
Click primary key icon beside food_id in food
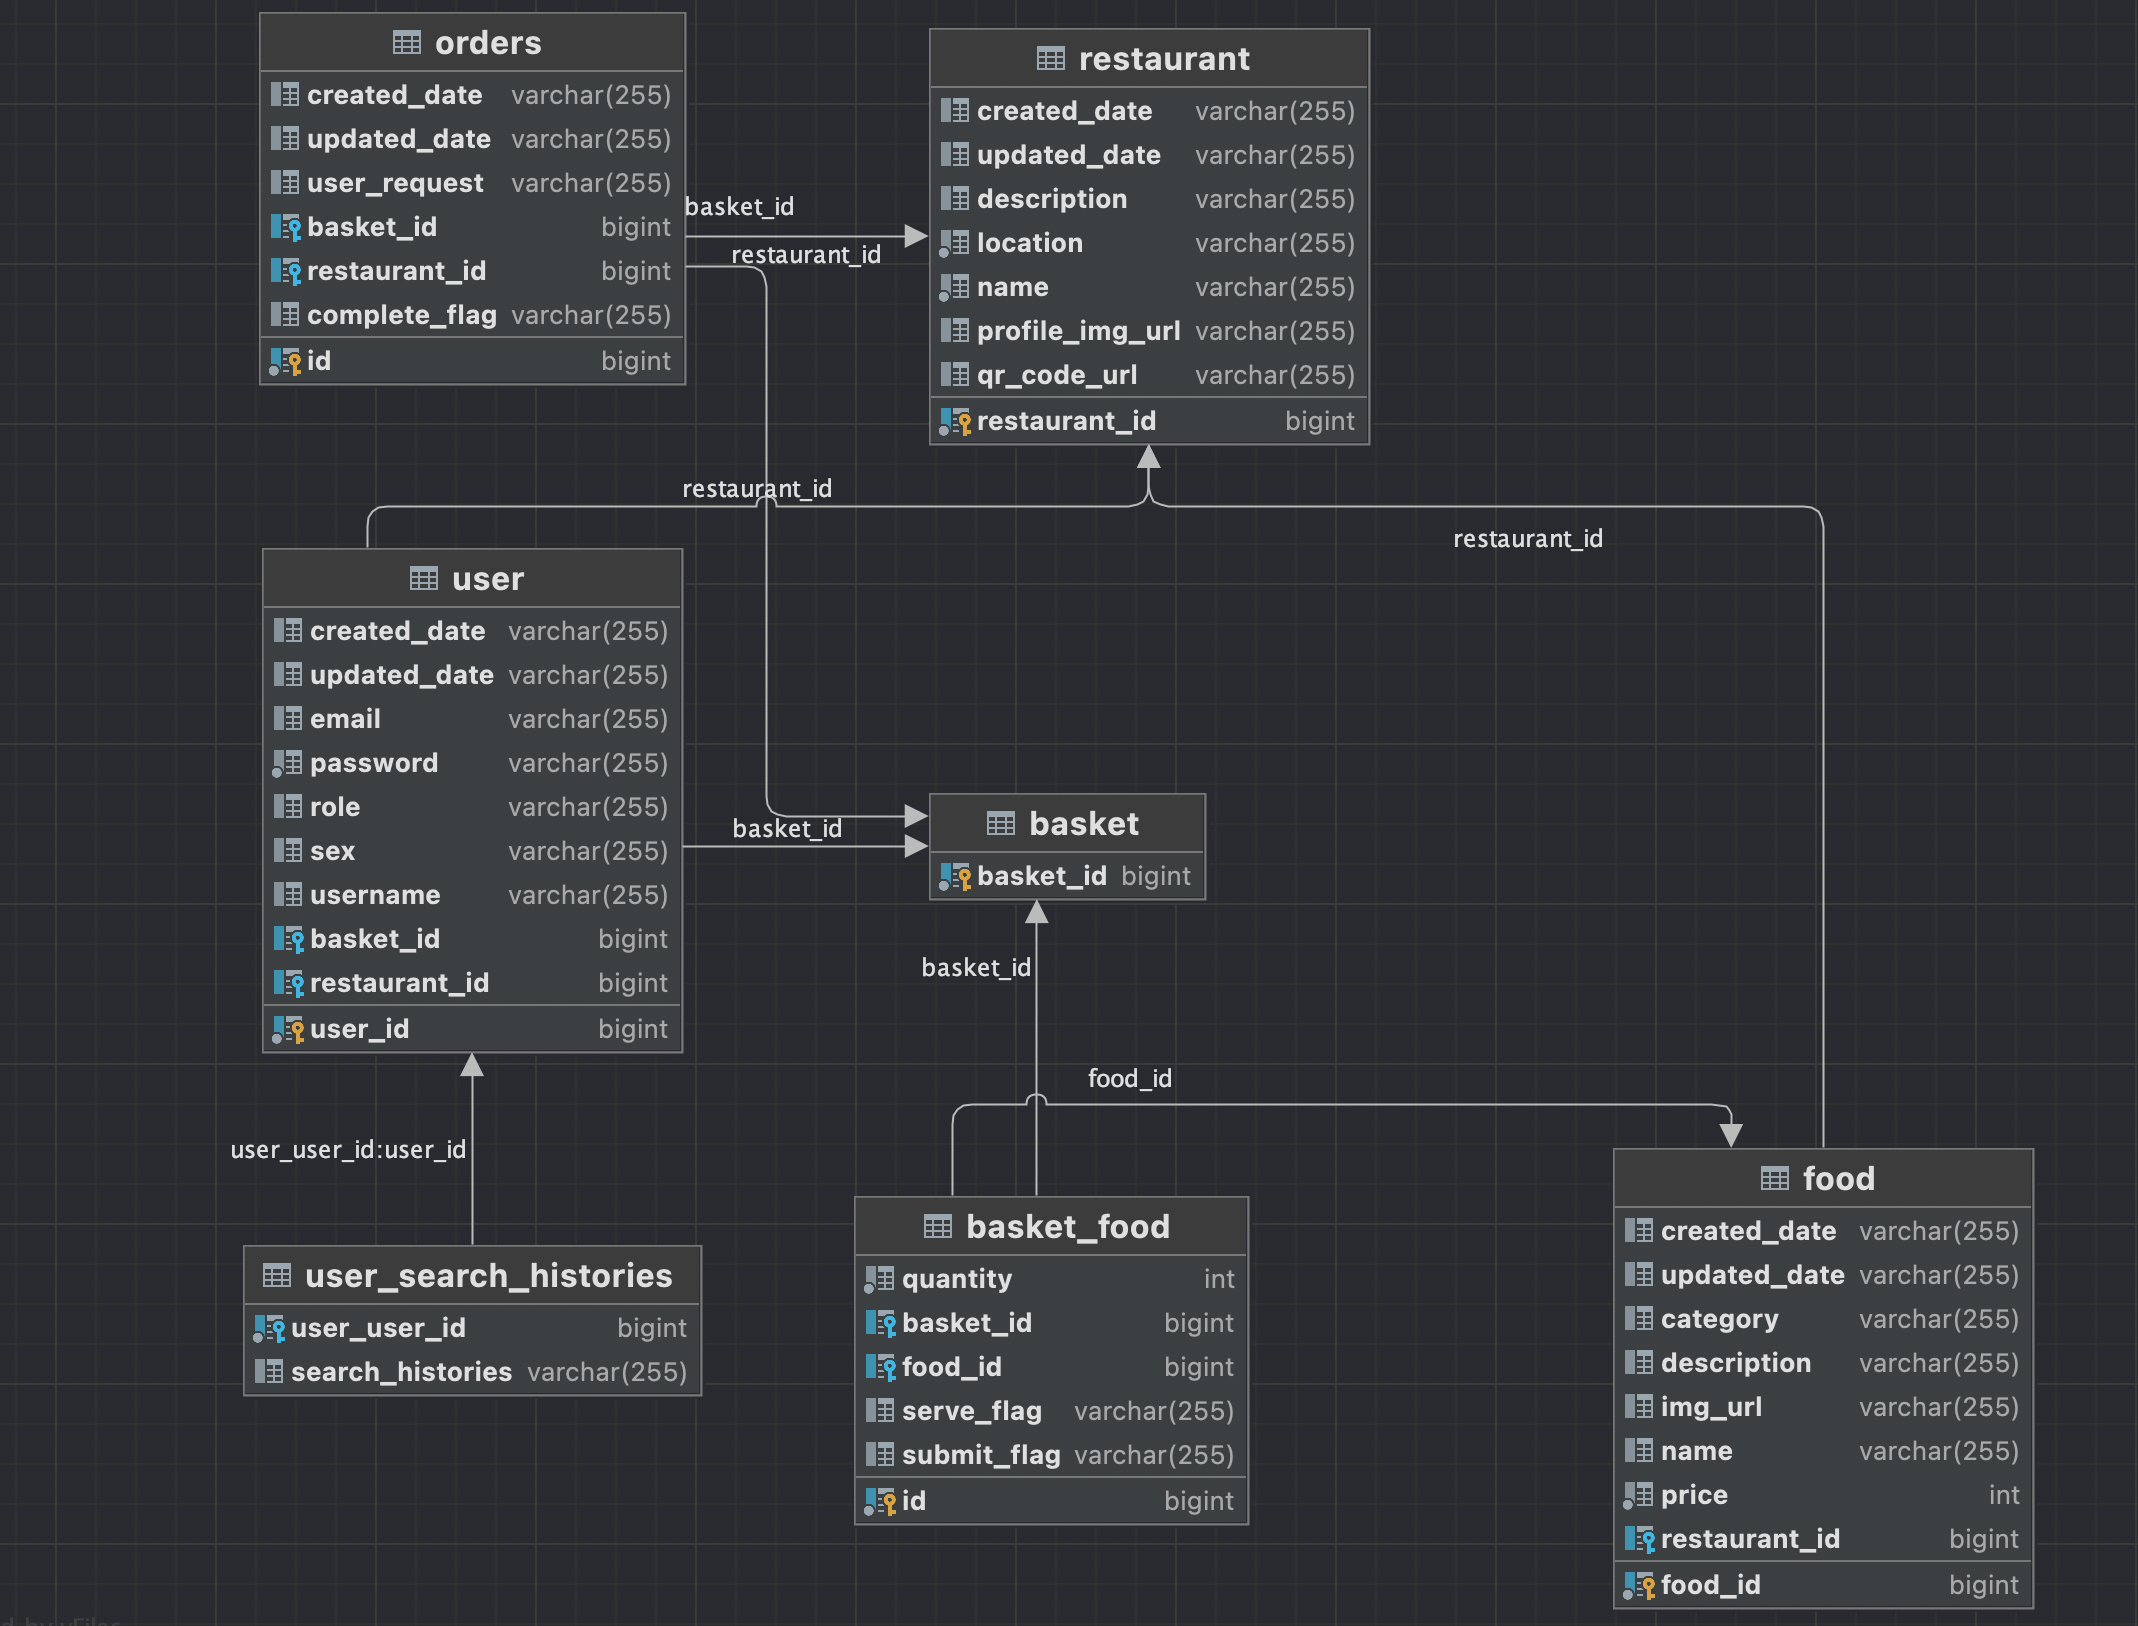(x=1640, y=1586)
